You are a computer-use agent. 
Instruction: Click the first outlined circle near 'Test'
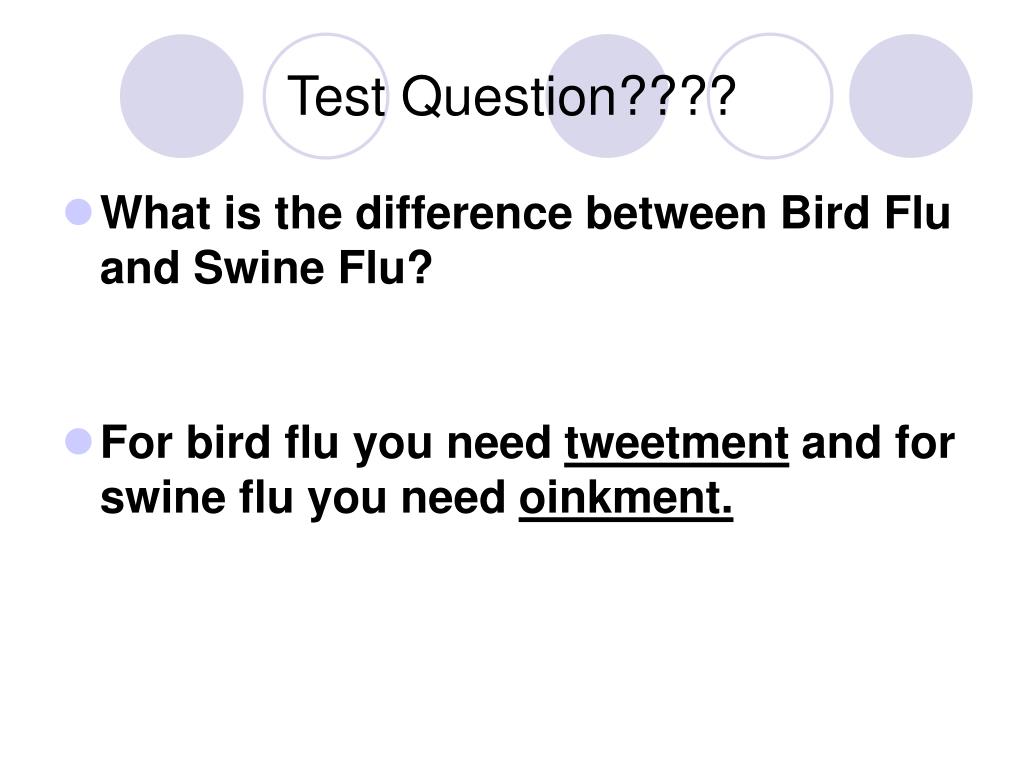pyautogui.click(x=325, y=96)
